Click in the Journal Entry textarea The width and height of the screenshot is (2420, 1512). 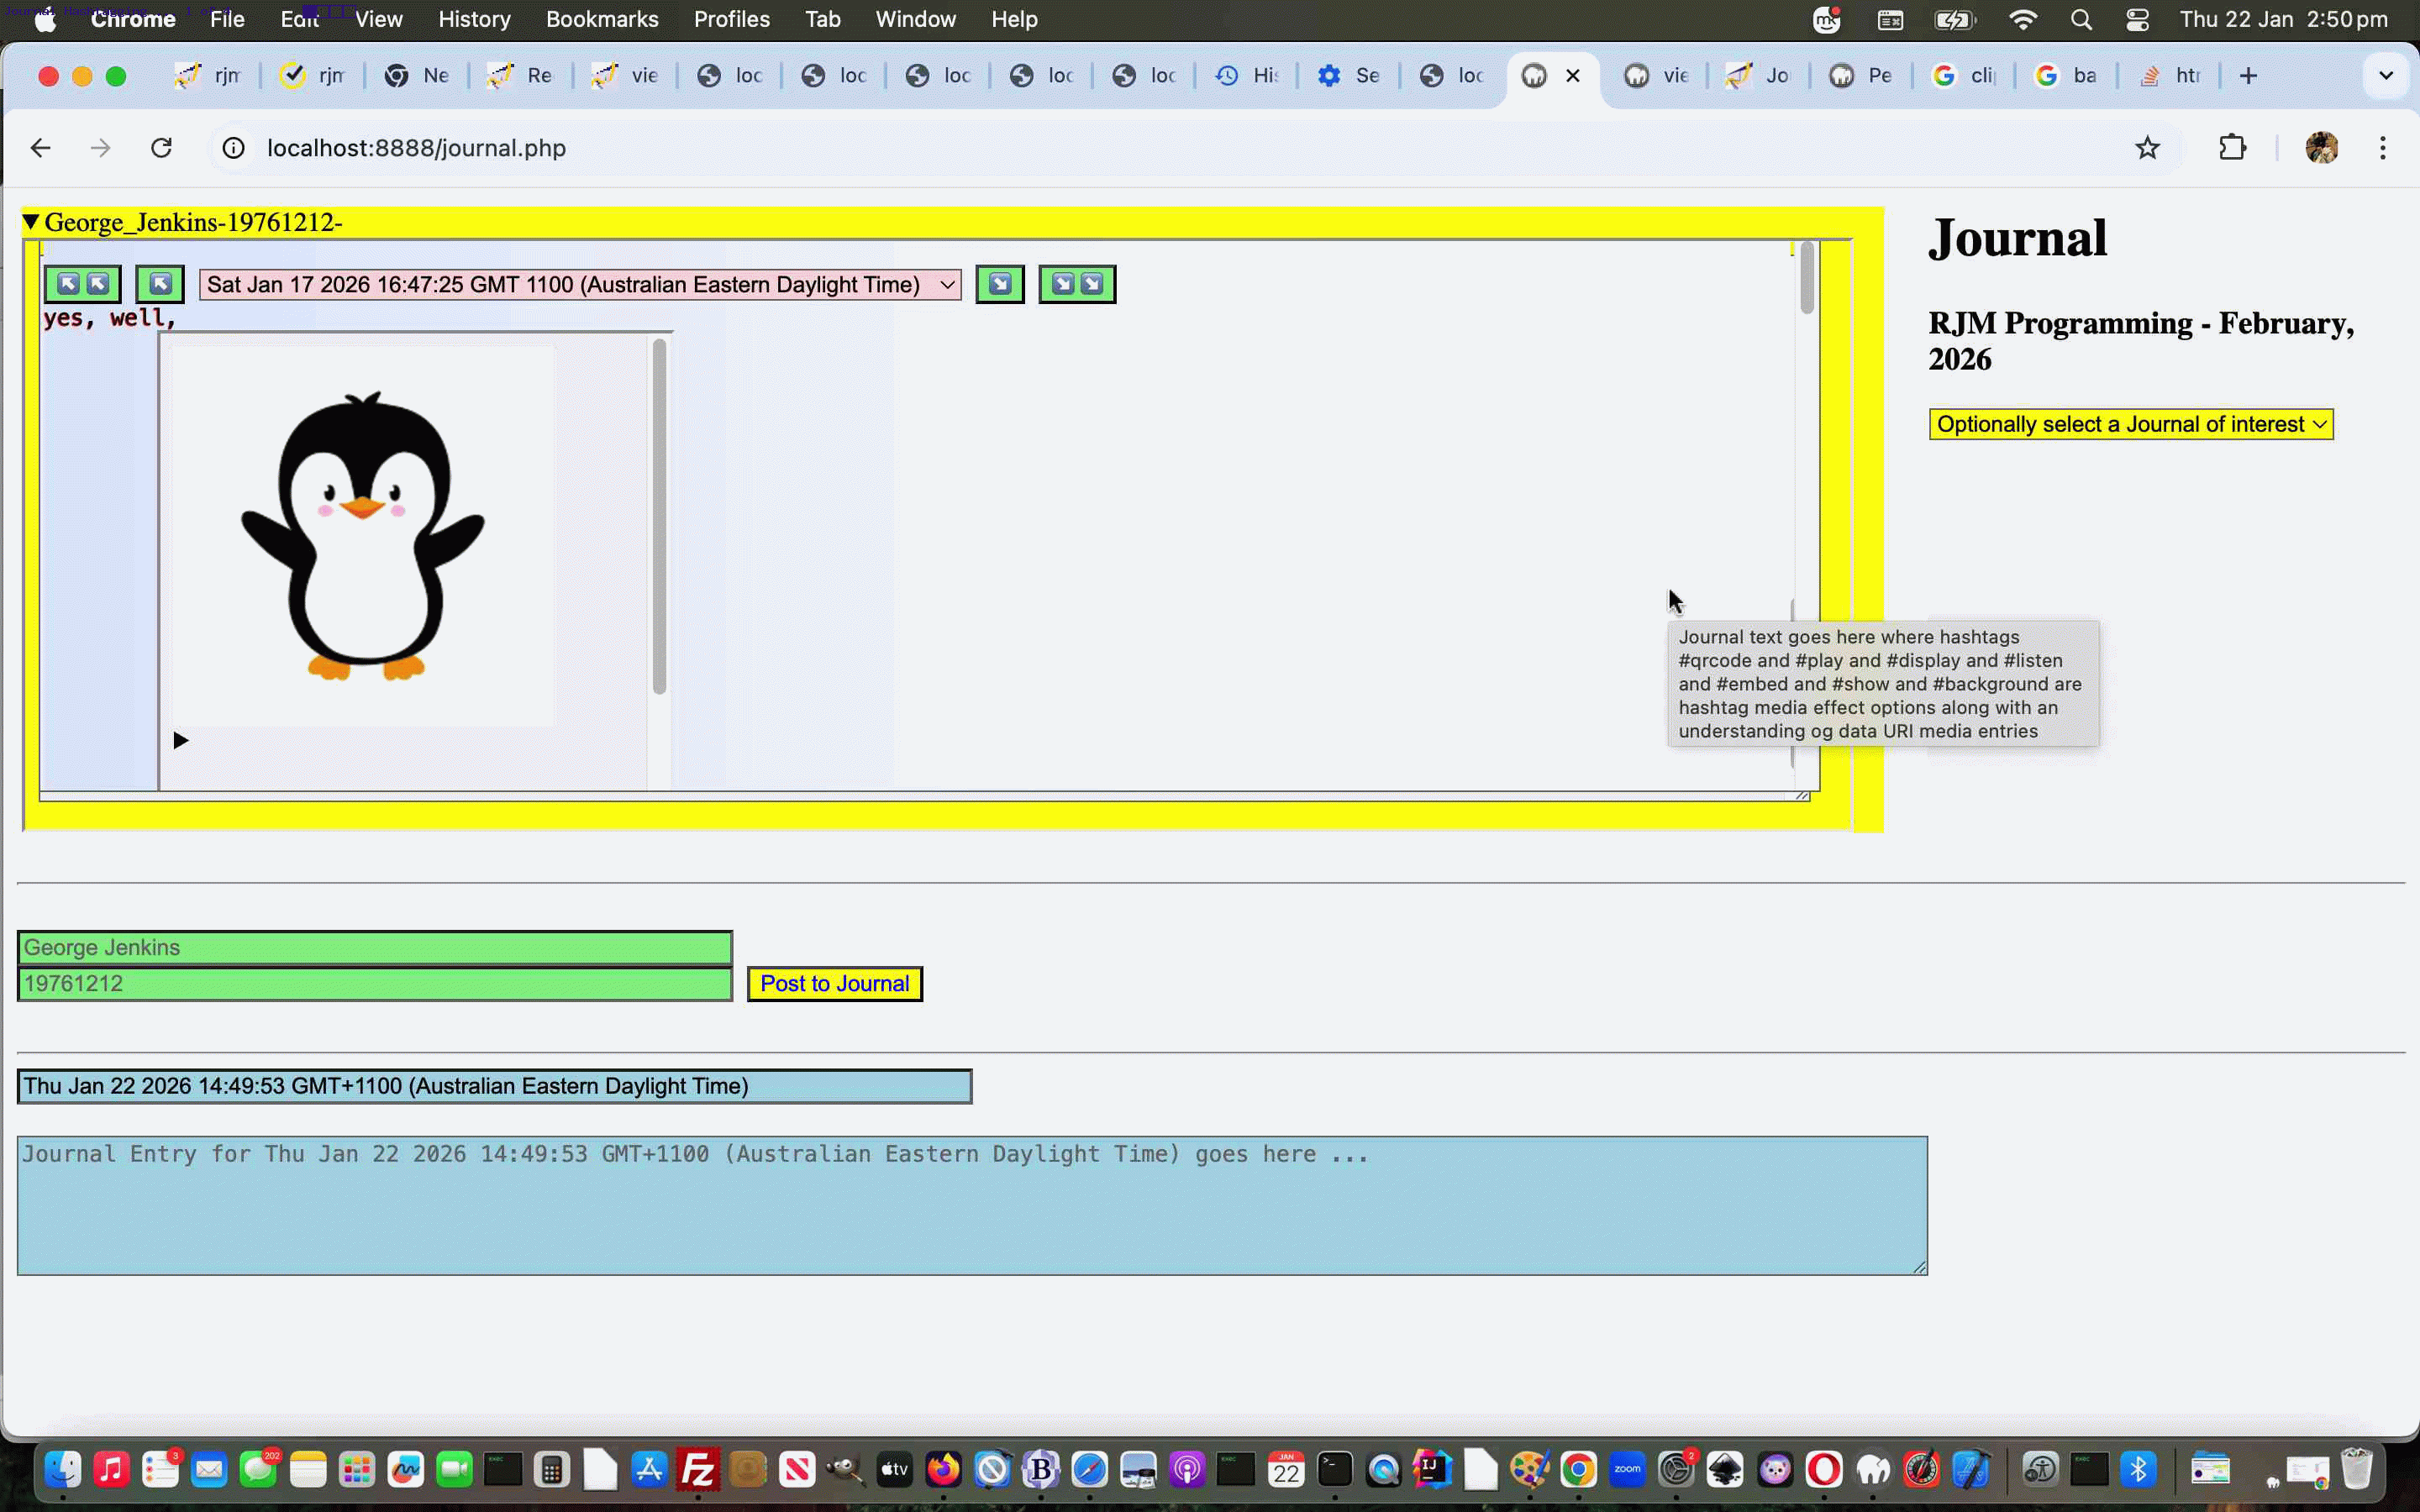971,1205
